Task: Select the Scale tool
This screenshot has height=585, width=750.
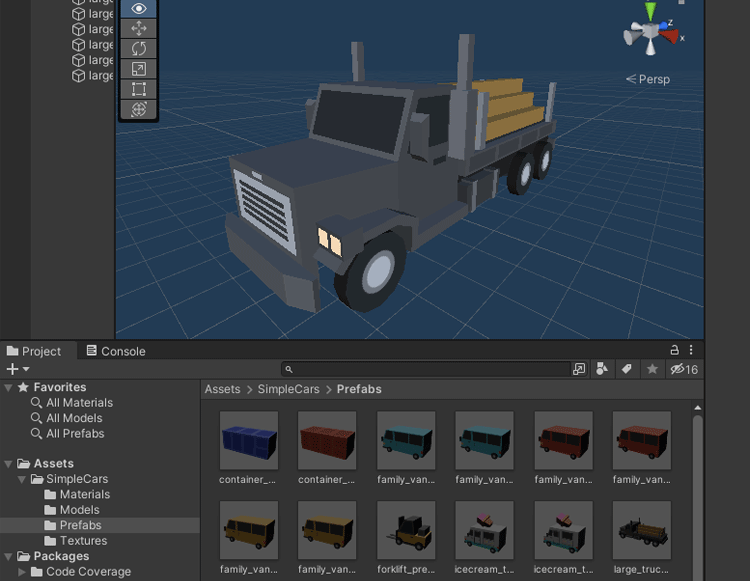Action: click(x=139, y=69)
